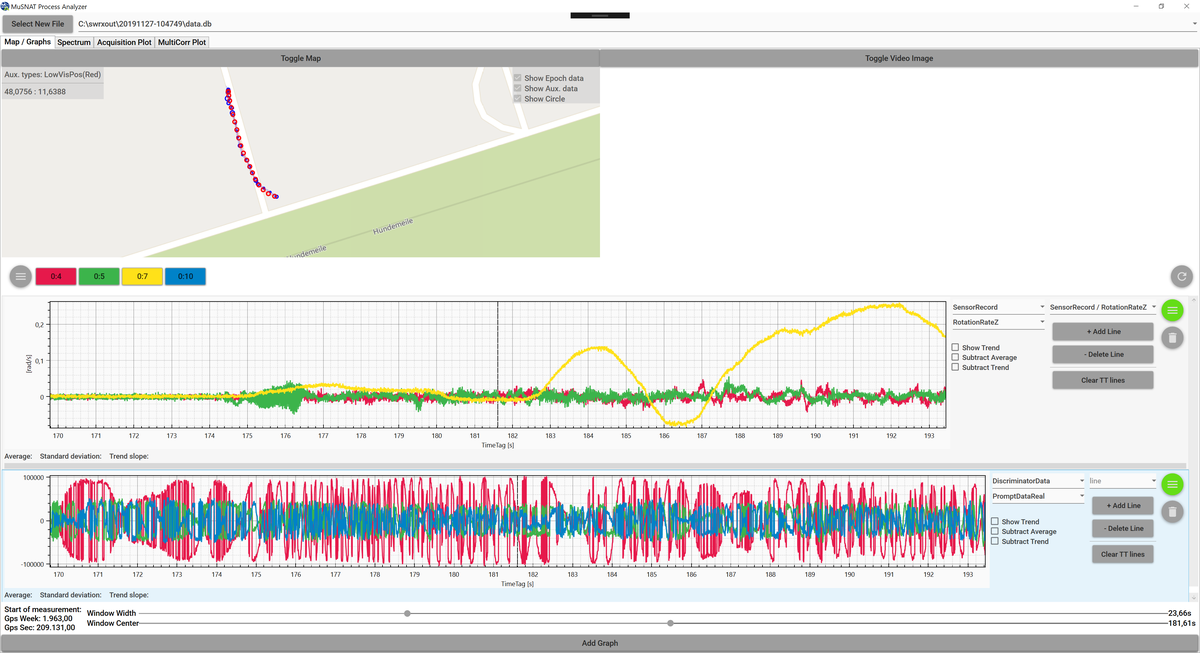Viewport: 1200px width, 653px height.
Task: Click the Toggle Video Image header bar
Action: [898, 58]
